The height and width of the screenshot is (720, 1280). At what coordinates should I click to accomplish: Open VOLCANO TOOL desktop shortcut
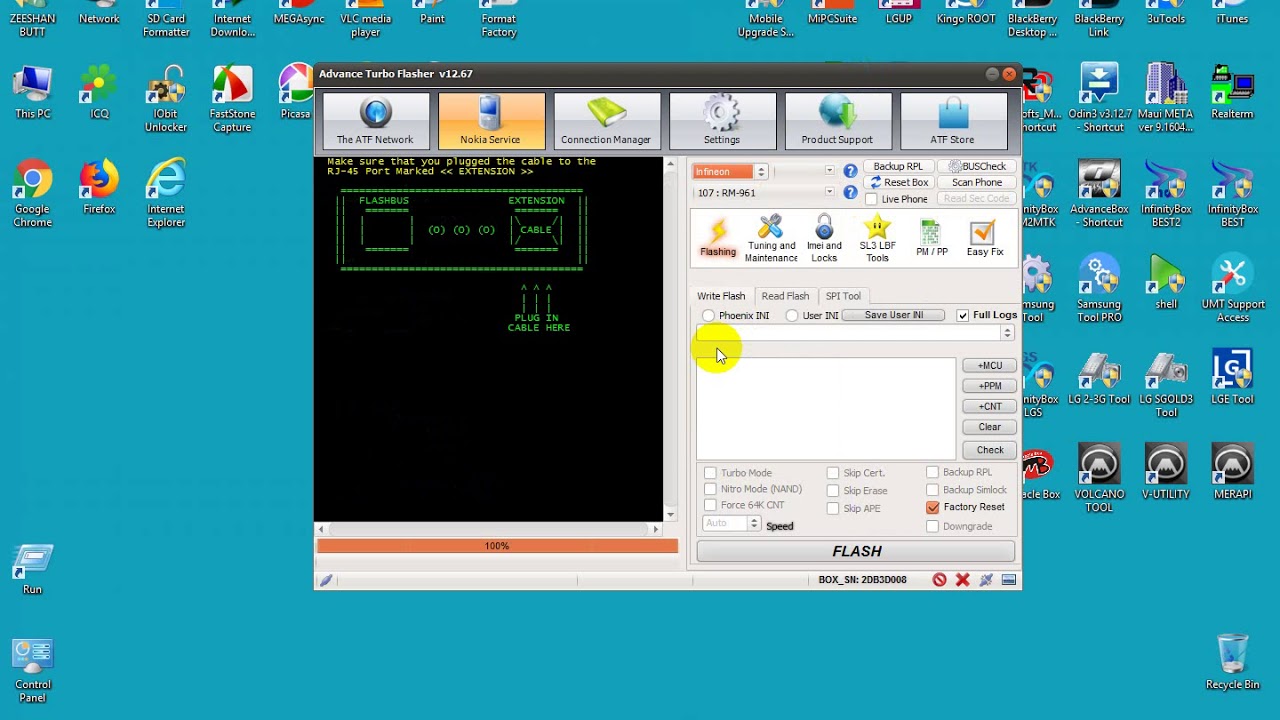point(1099,479)
